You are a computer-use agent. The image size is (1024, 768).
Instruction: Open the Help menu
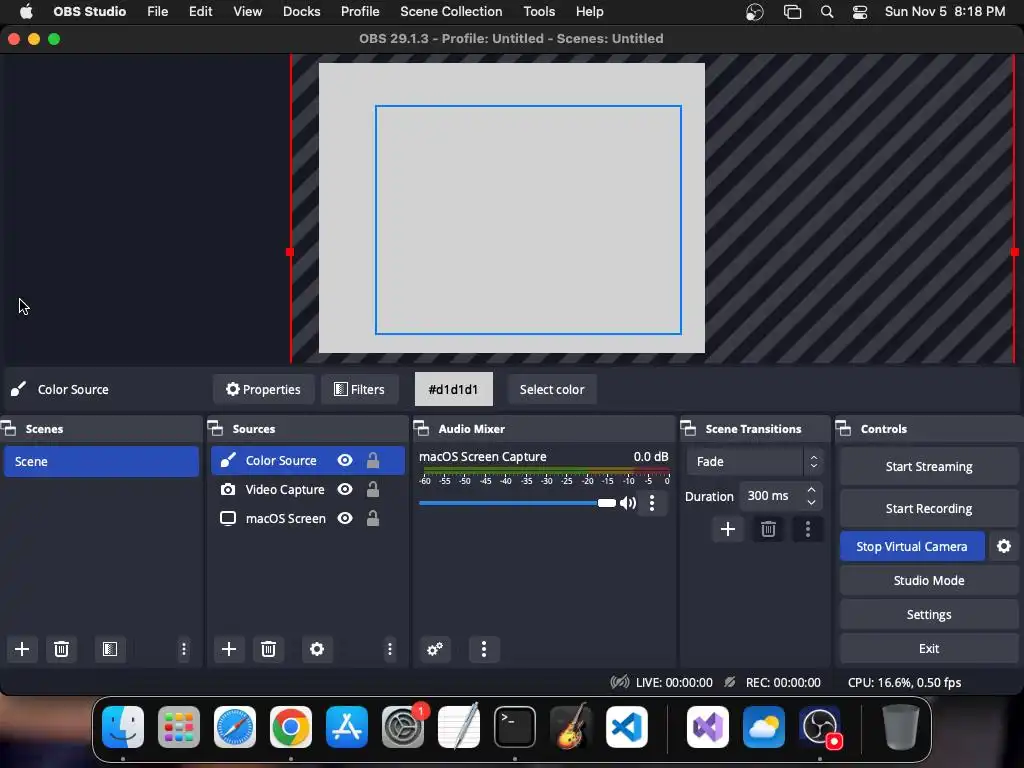pos(590,12)
